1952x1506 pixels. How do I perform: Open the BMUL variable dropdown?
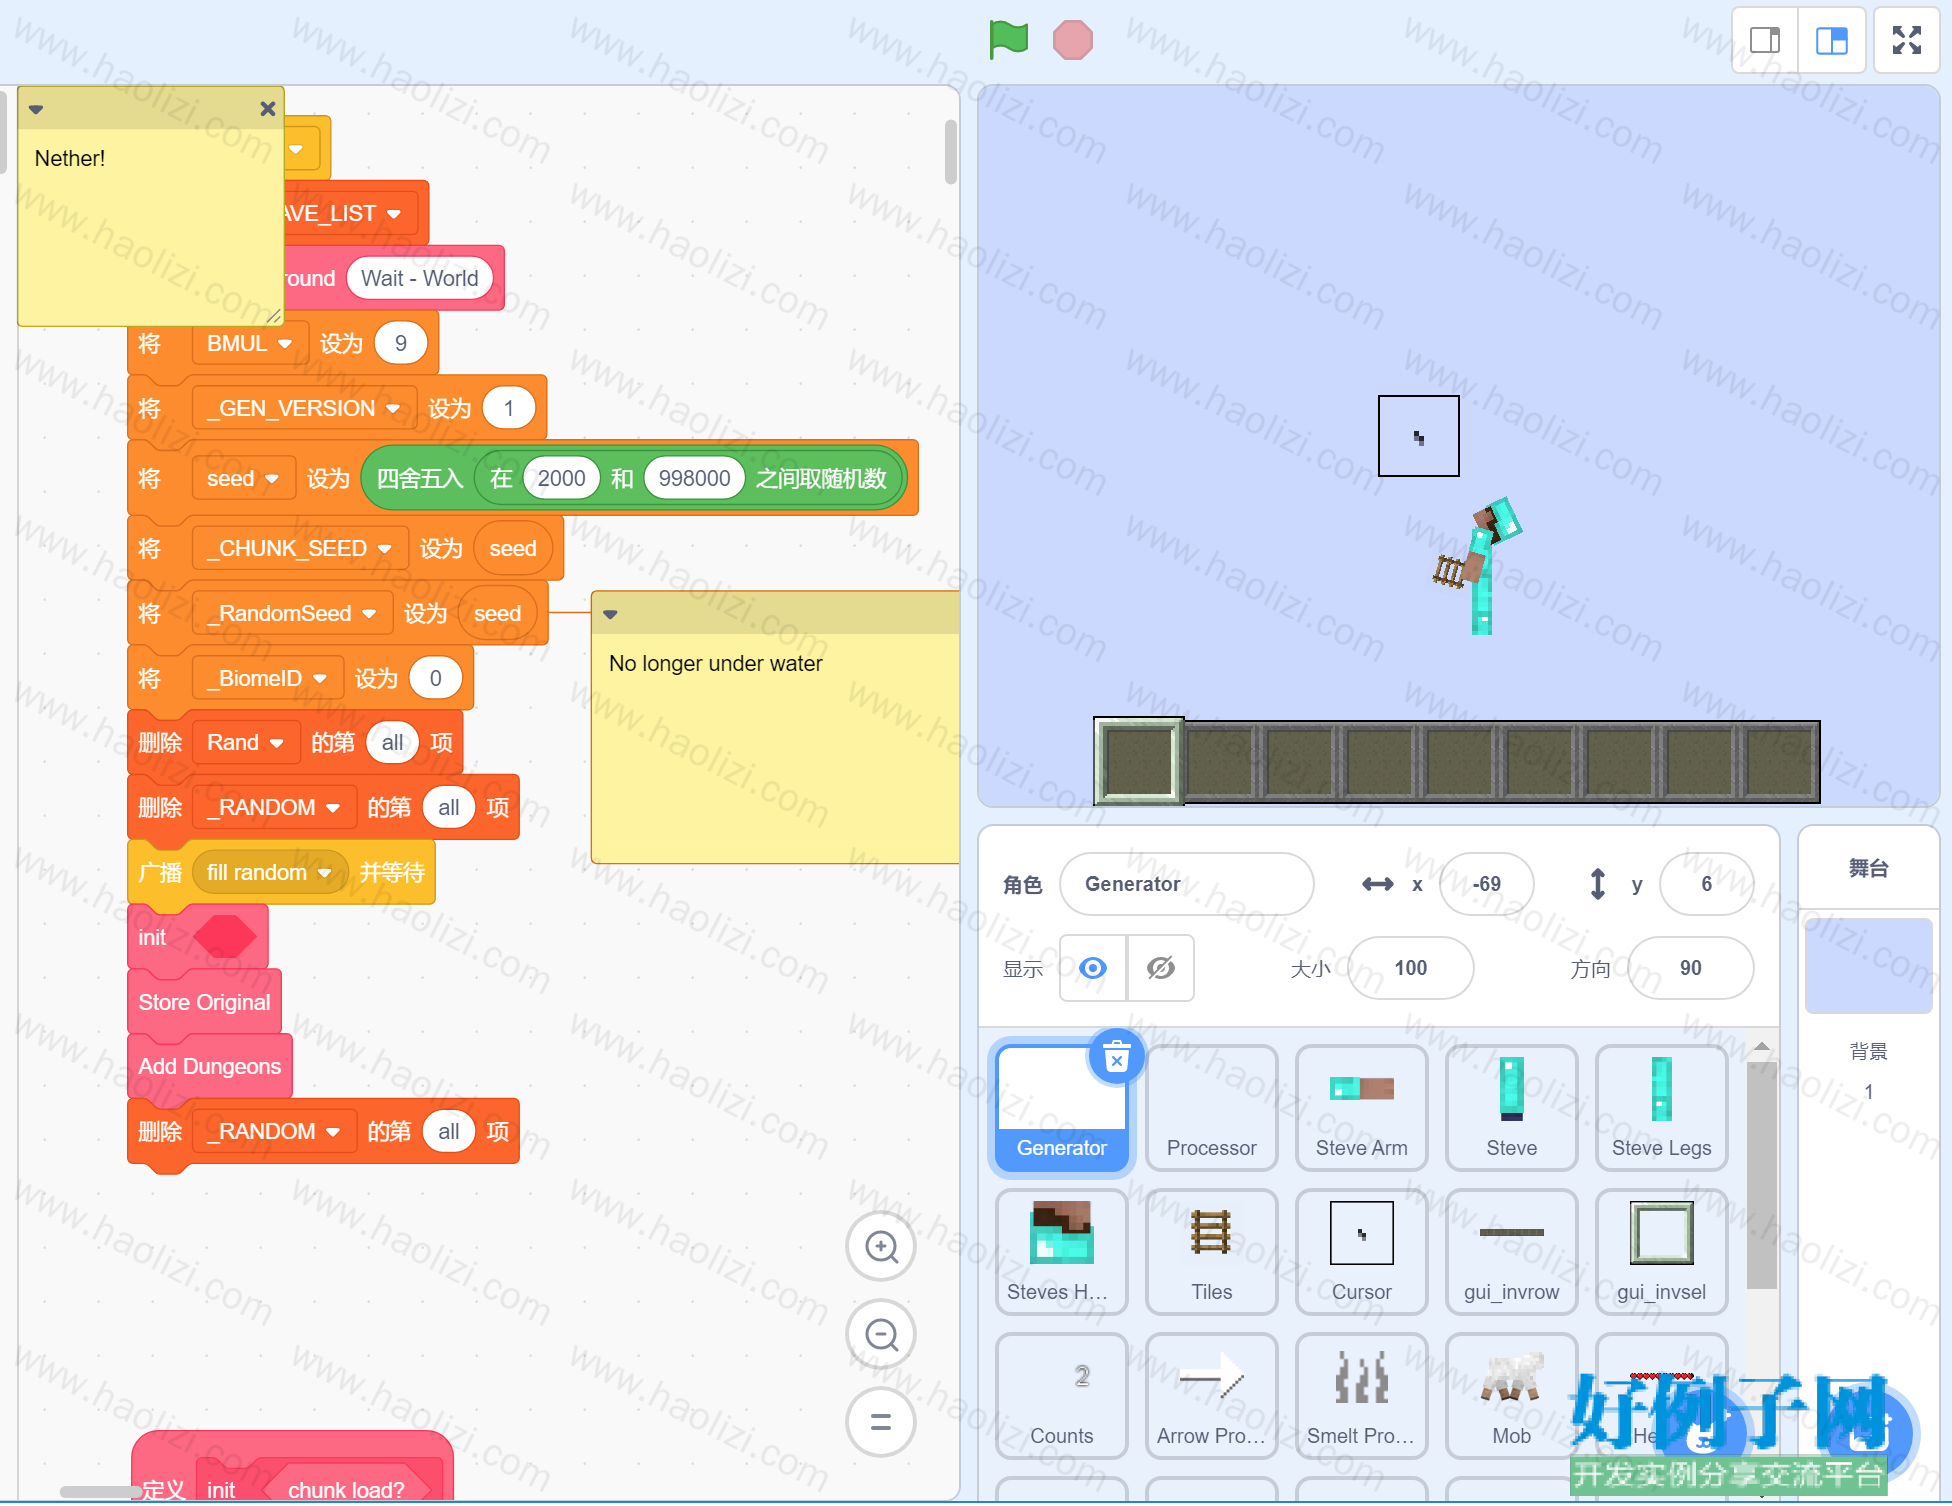250,344
